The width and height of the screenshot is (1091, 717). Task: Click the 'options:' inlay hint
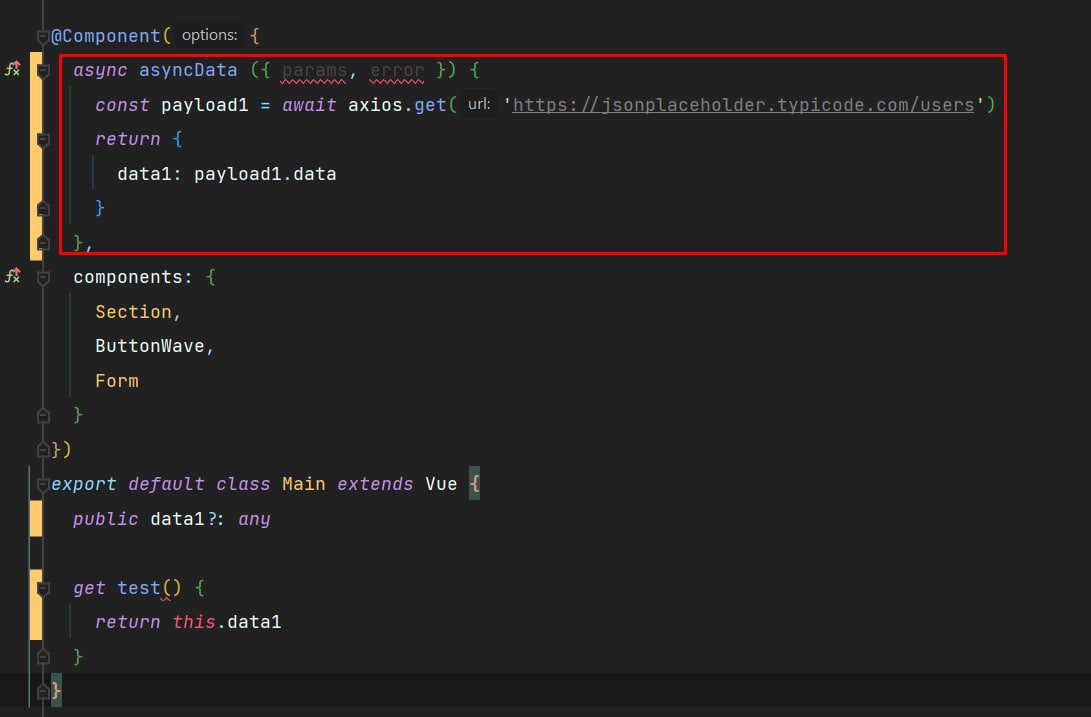point(209,35)
